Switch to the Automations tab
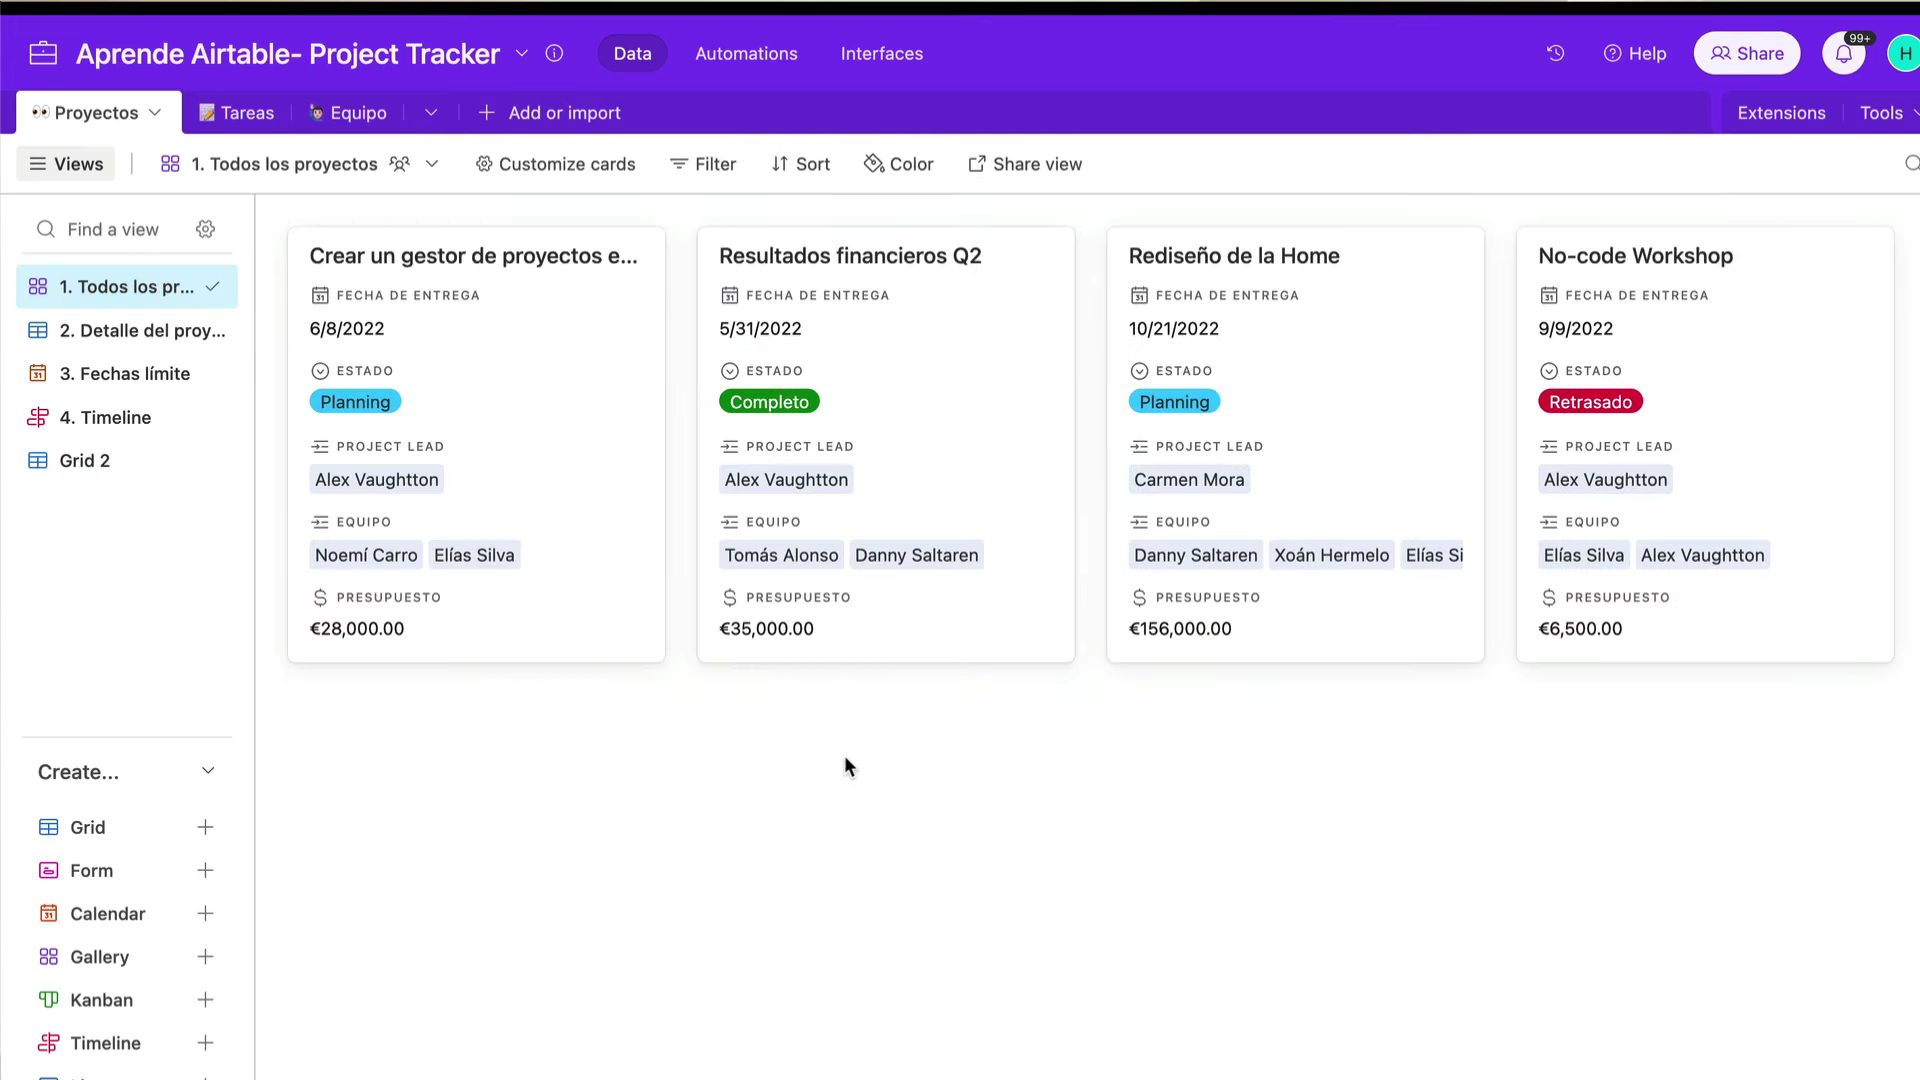The height and width of the screenshot is (1080, 1920). point(746,53)
